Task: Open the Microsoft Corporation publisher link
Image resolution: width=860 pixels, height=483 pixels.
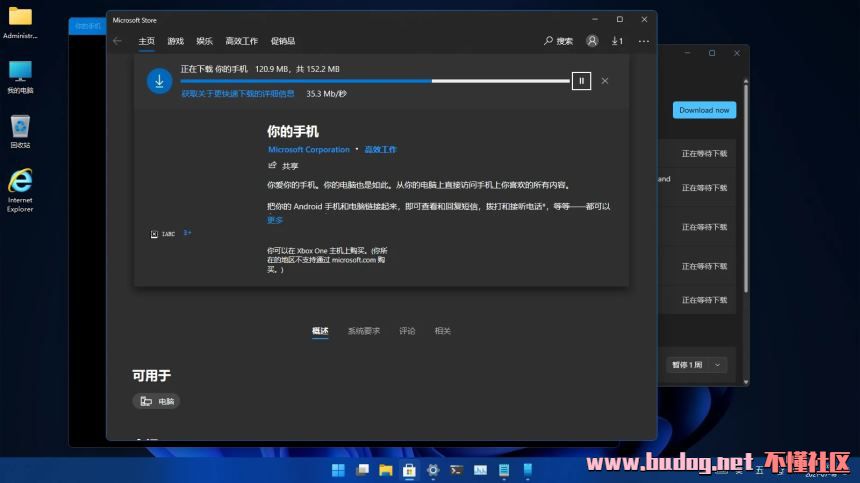Action: 309,149
